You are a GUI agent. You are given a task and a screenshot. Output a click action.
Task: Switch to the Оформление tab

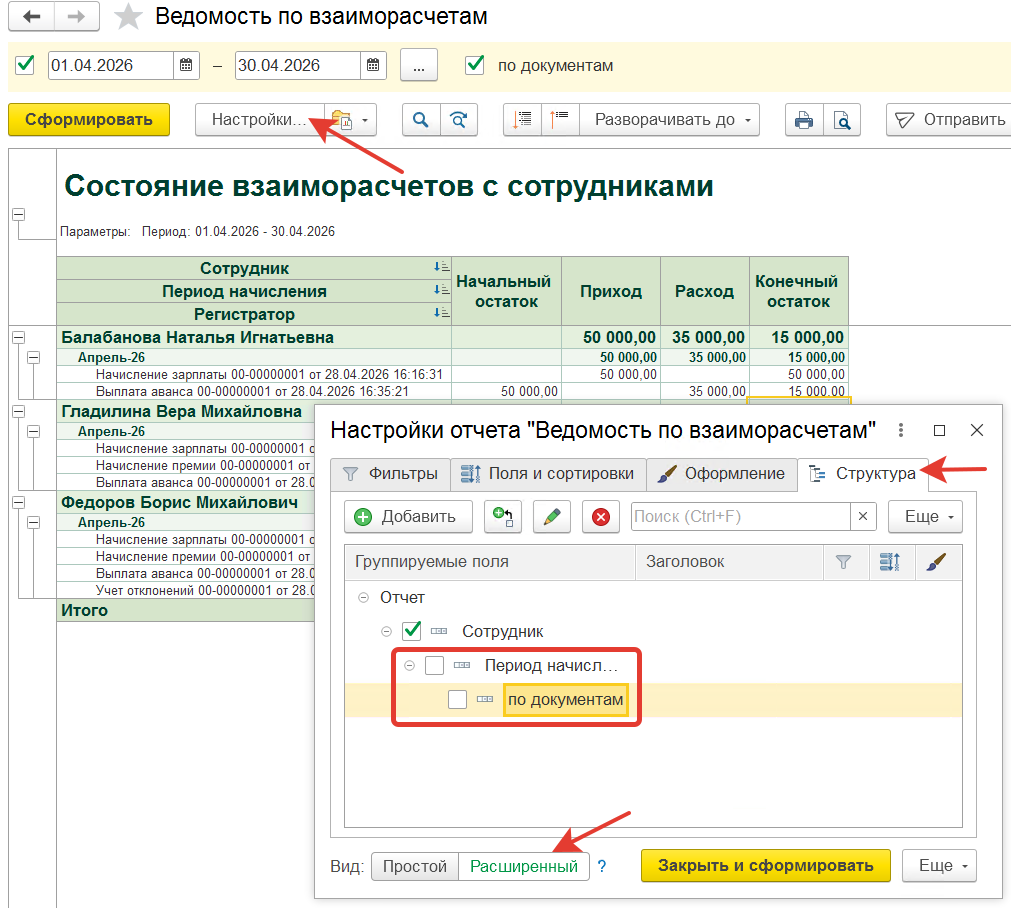click(x=721, y=474)
